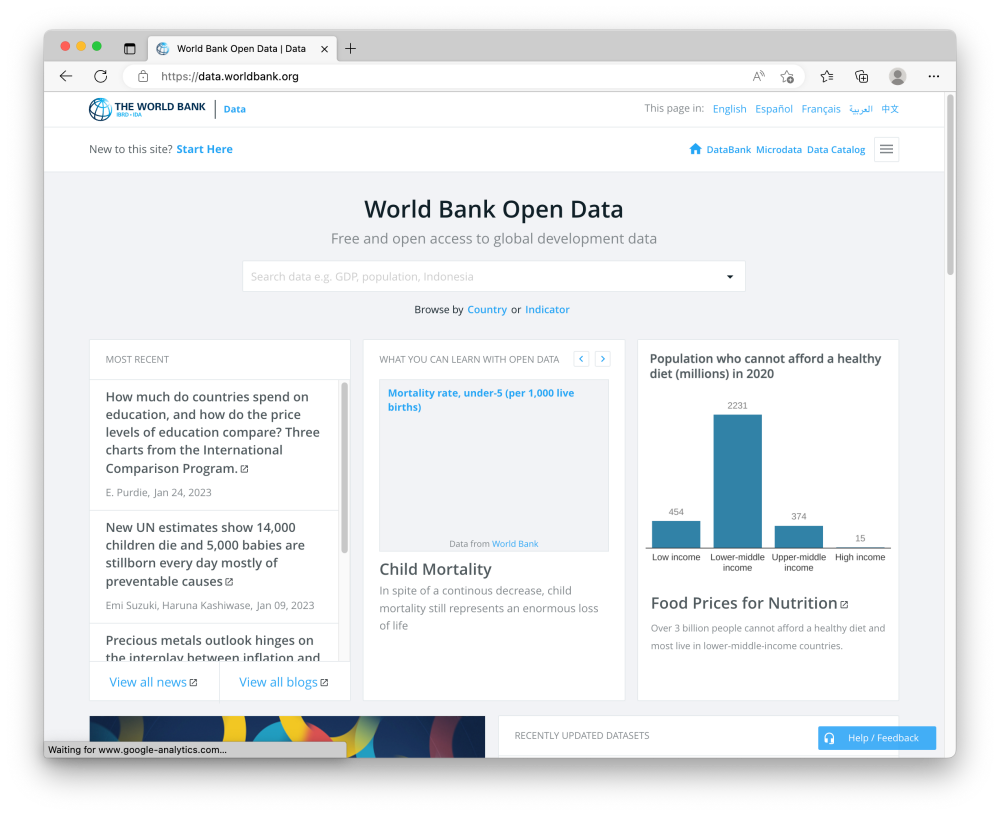1000x816 pixels.
Task: Switch page language to Français
Action: click(x=821, y=109)
